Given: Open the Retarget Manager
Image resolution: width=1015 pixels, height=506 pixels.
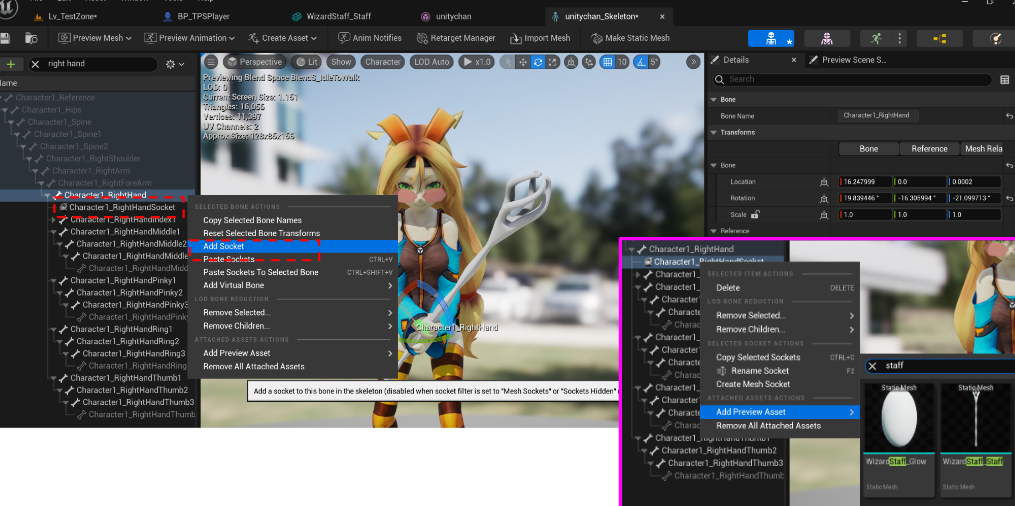Looking at the screenshot, I should (456, 38).
